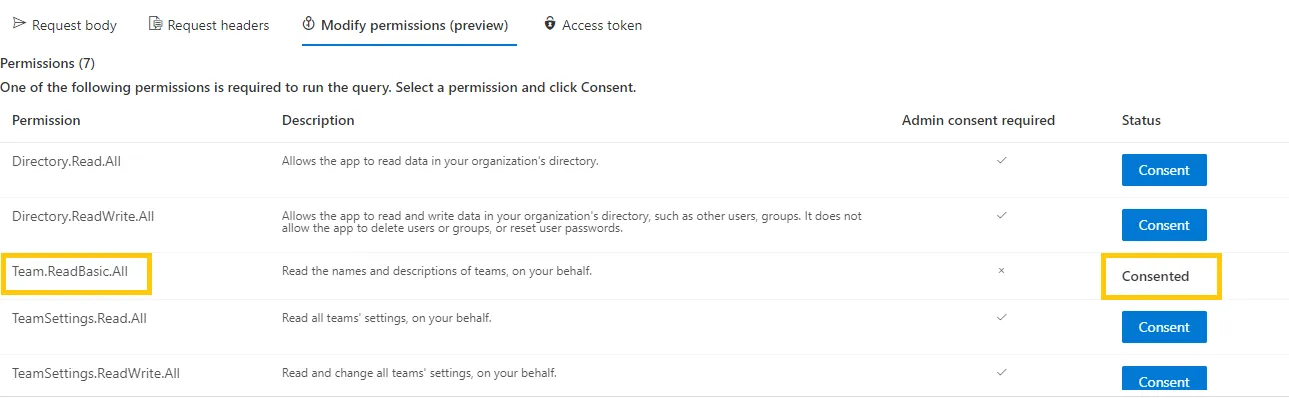1289x398 pixels.
Task: Click the admin consent cross for Team.ReadBasic.All
Action: pyautogui.click(x=1001, y=270)
